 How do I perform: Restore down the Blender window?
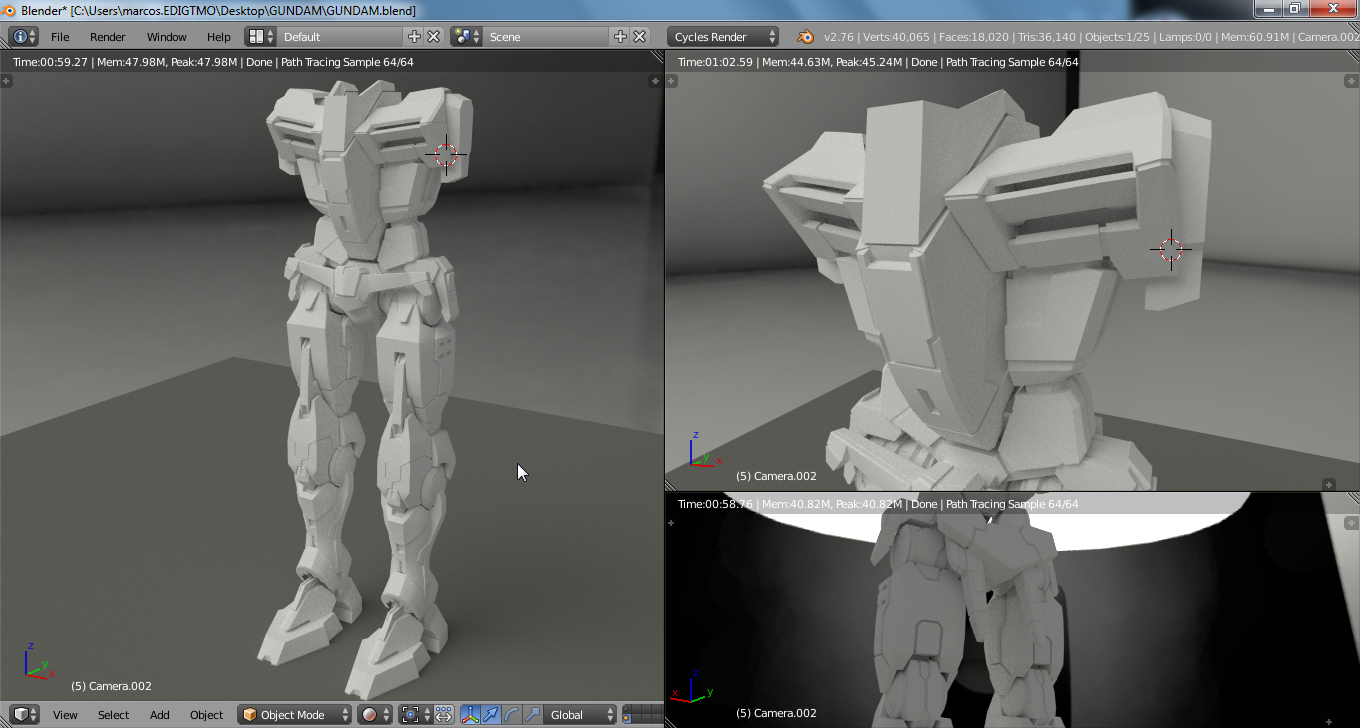point(1294,9)
